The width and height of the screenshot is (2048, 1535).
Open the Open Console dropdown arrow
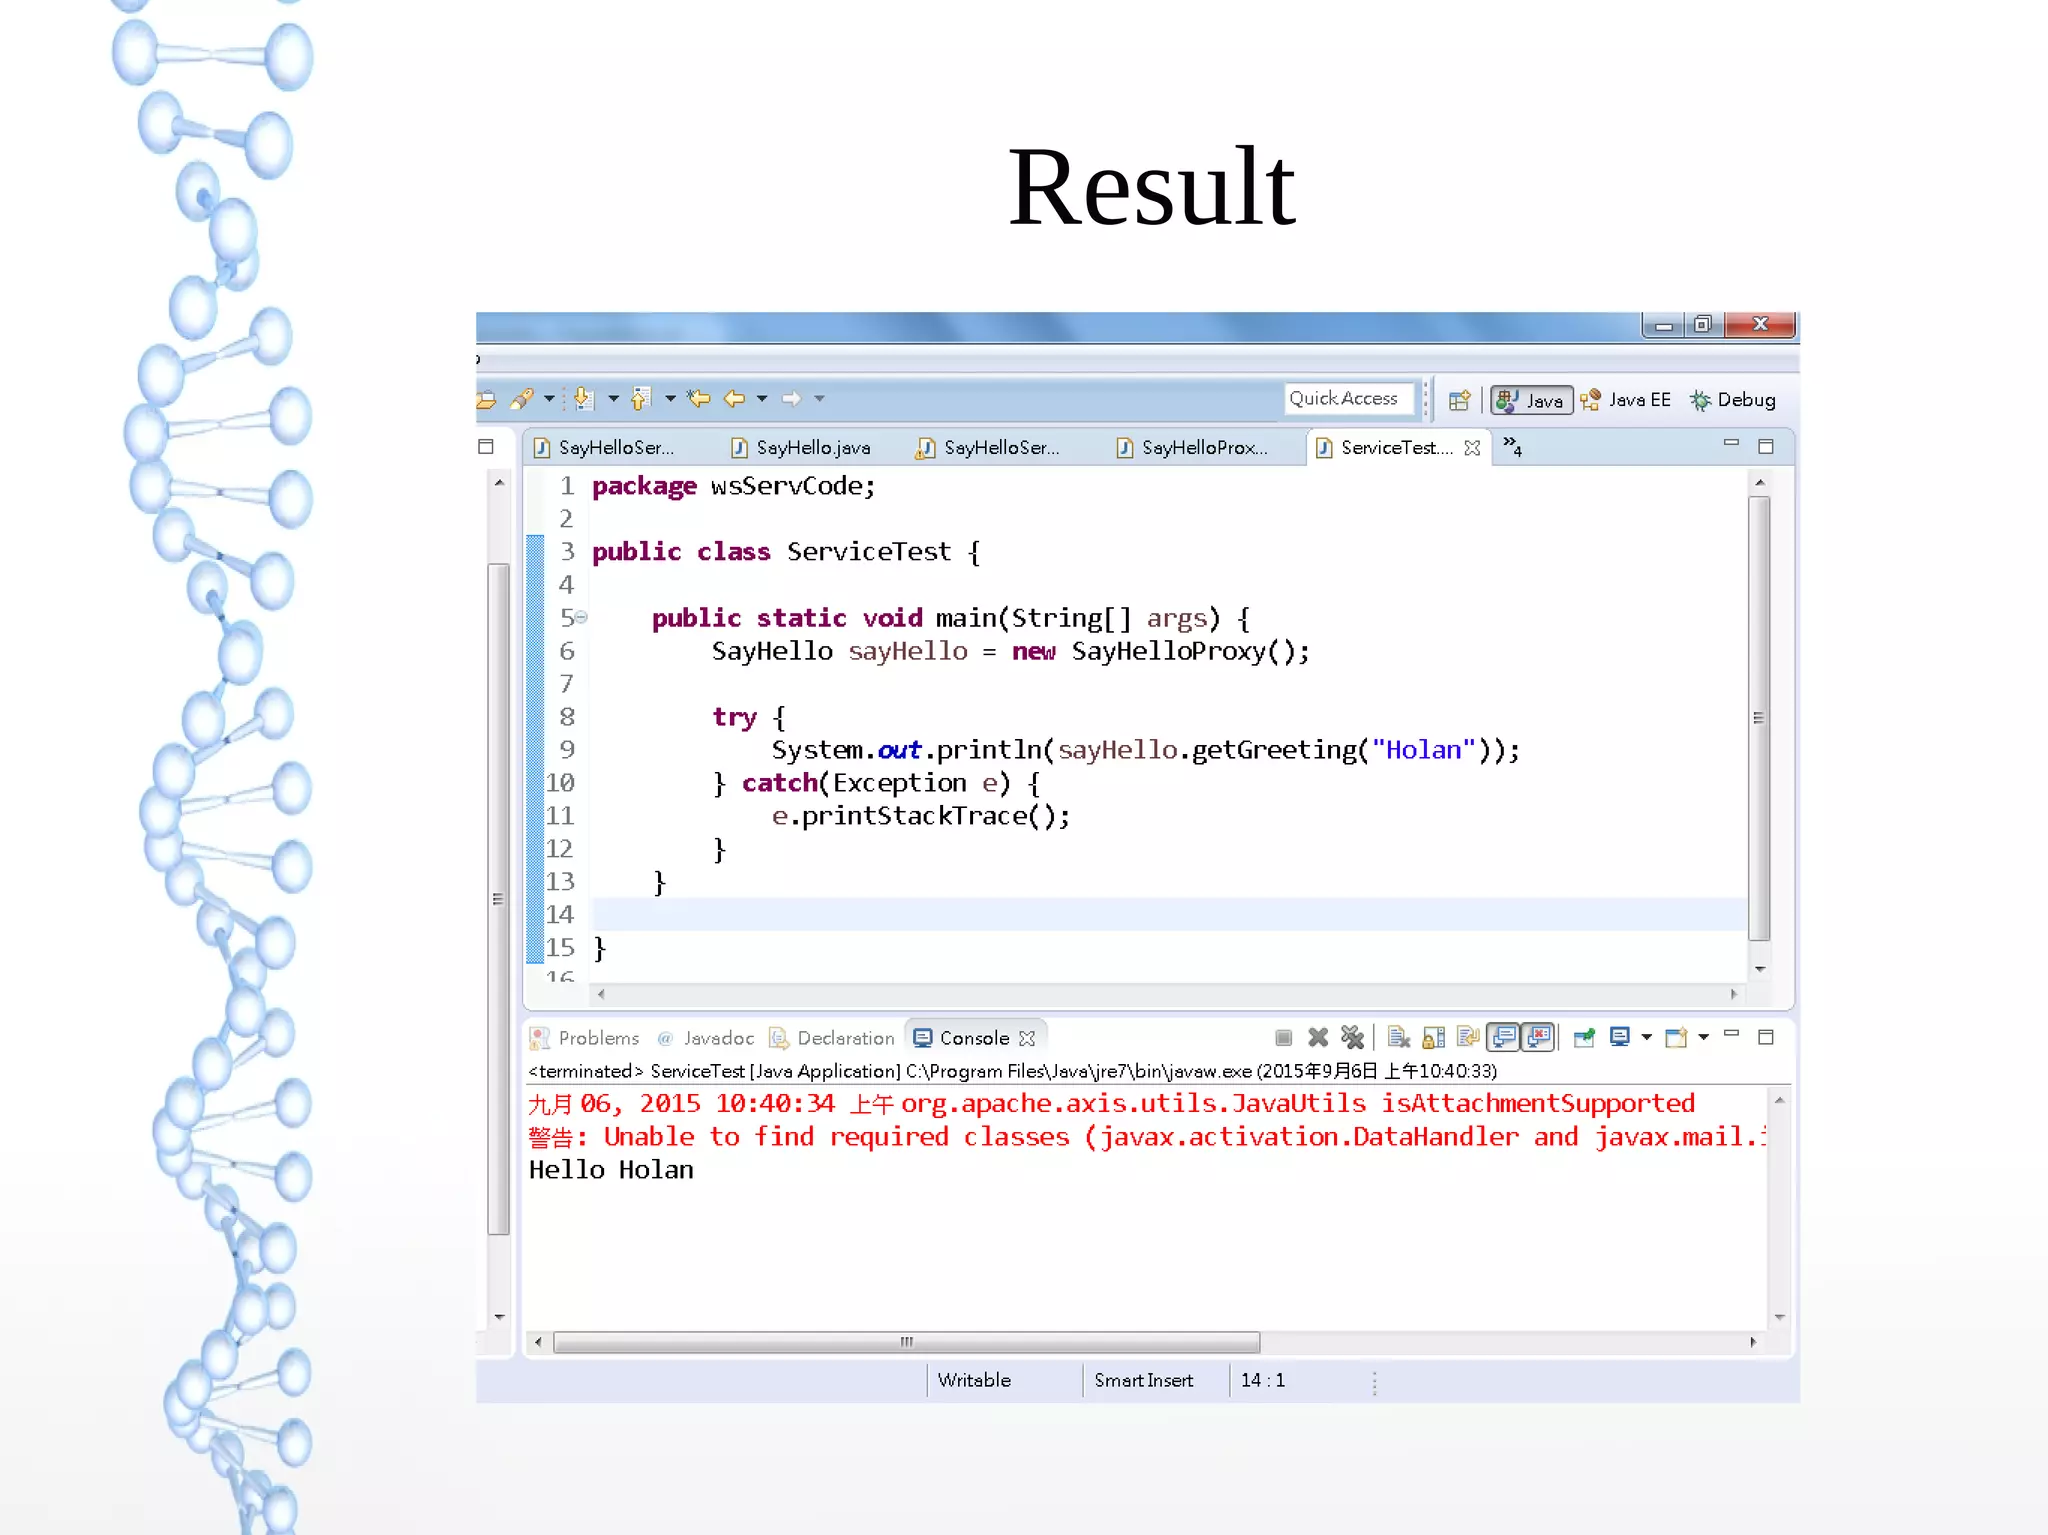(x=1703, y=1038)
